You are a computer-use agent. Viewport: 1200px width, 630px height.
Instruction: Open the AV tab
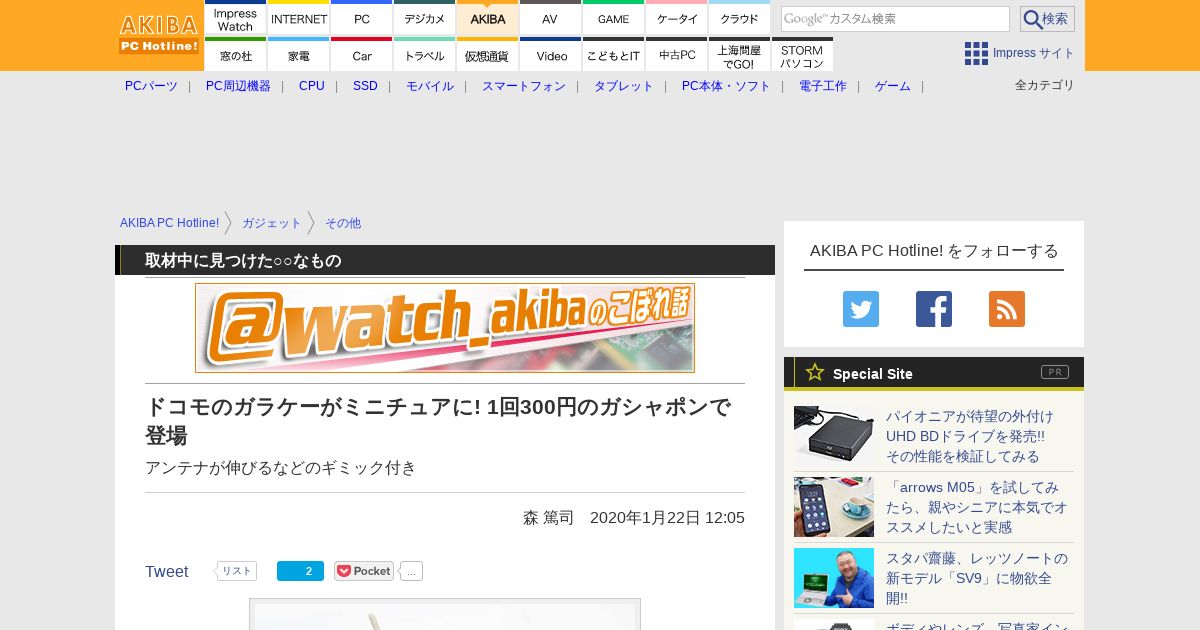550,18
